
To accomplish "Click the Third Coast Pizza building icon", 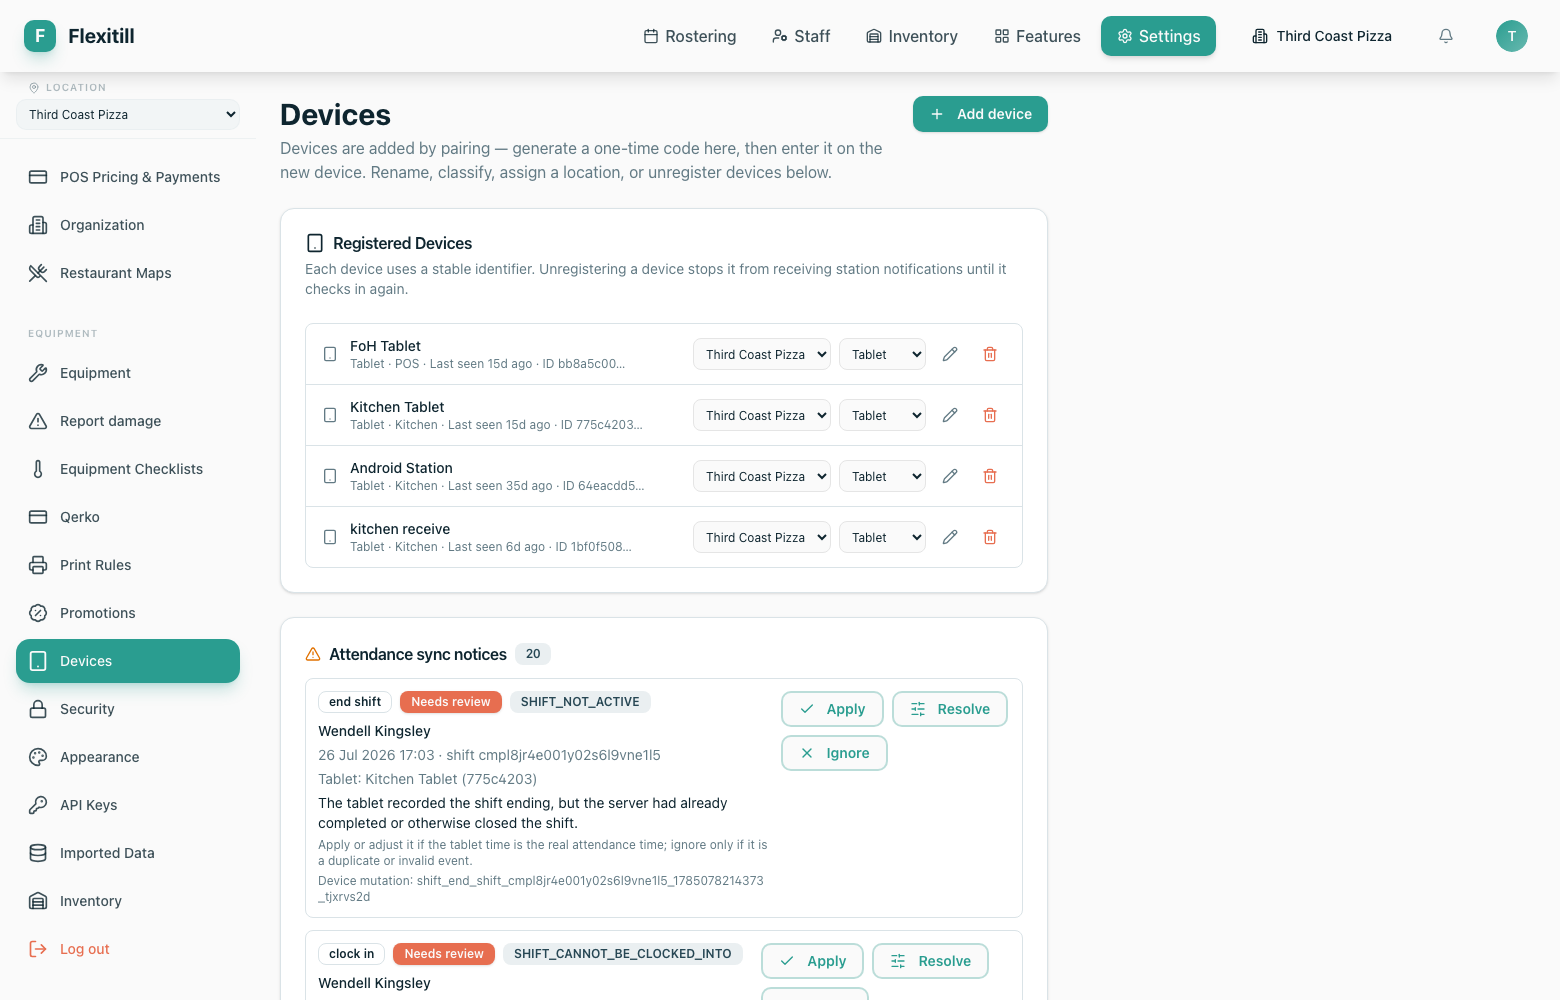I will (1260, 36).
